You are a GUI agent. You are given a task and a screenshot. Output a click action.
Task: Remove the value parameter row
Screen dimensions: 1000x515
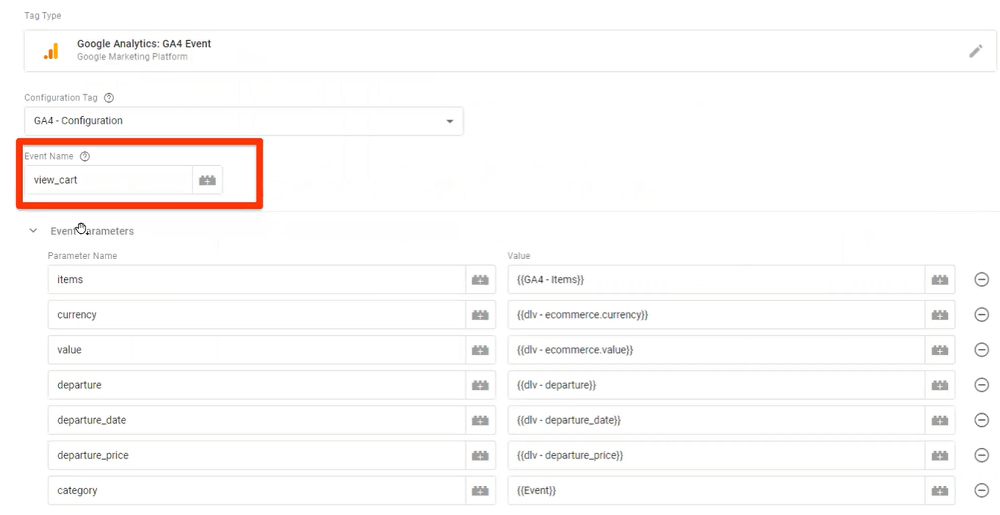coord(982,350)
